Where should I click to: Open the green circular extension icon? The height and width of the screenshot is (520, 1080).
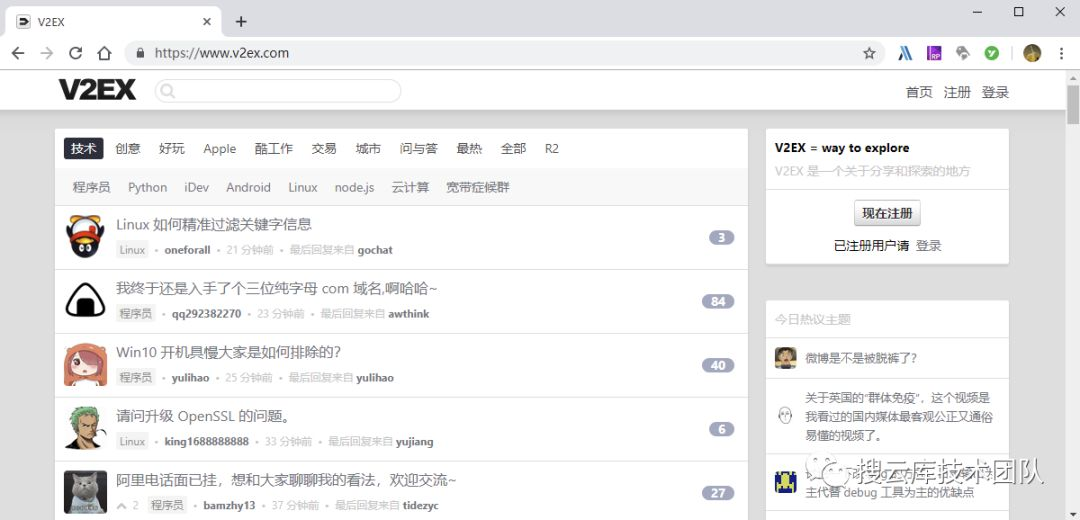992,53
